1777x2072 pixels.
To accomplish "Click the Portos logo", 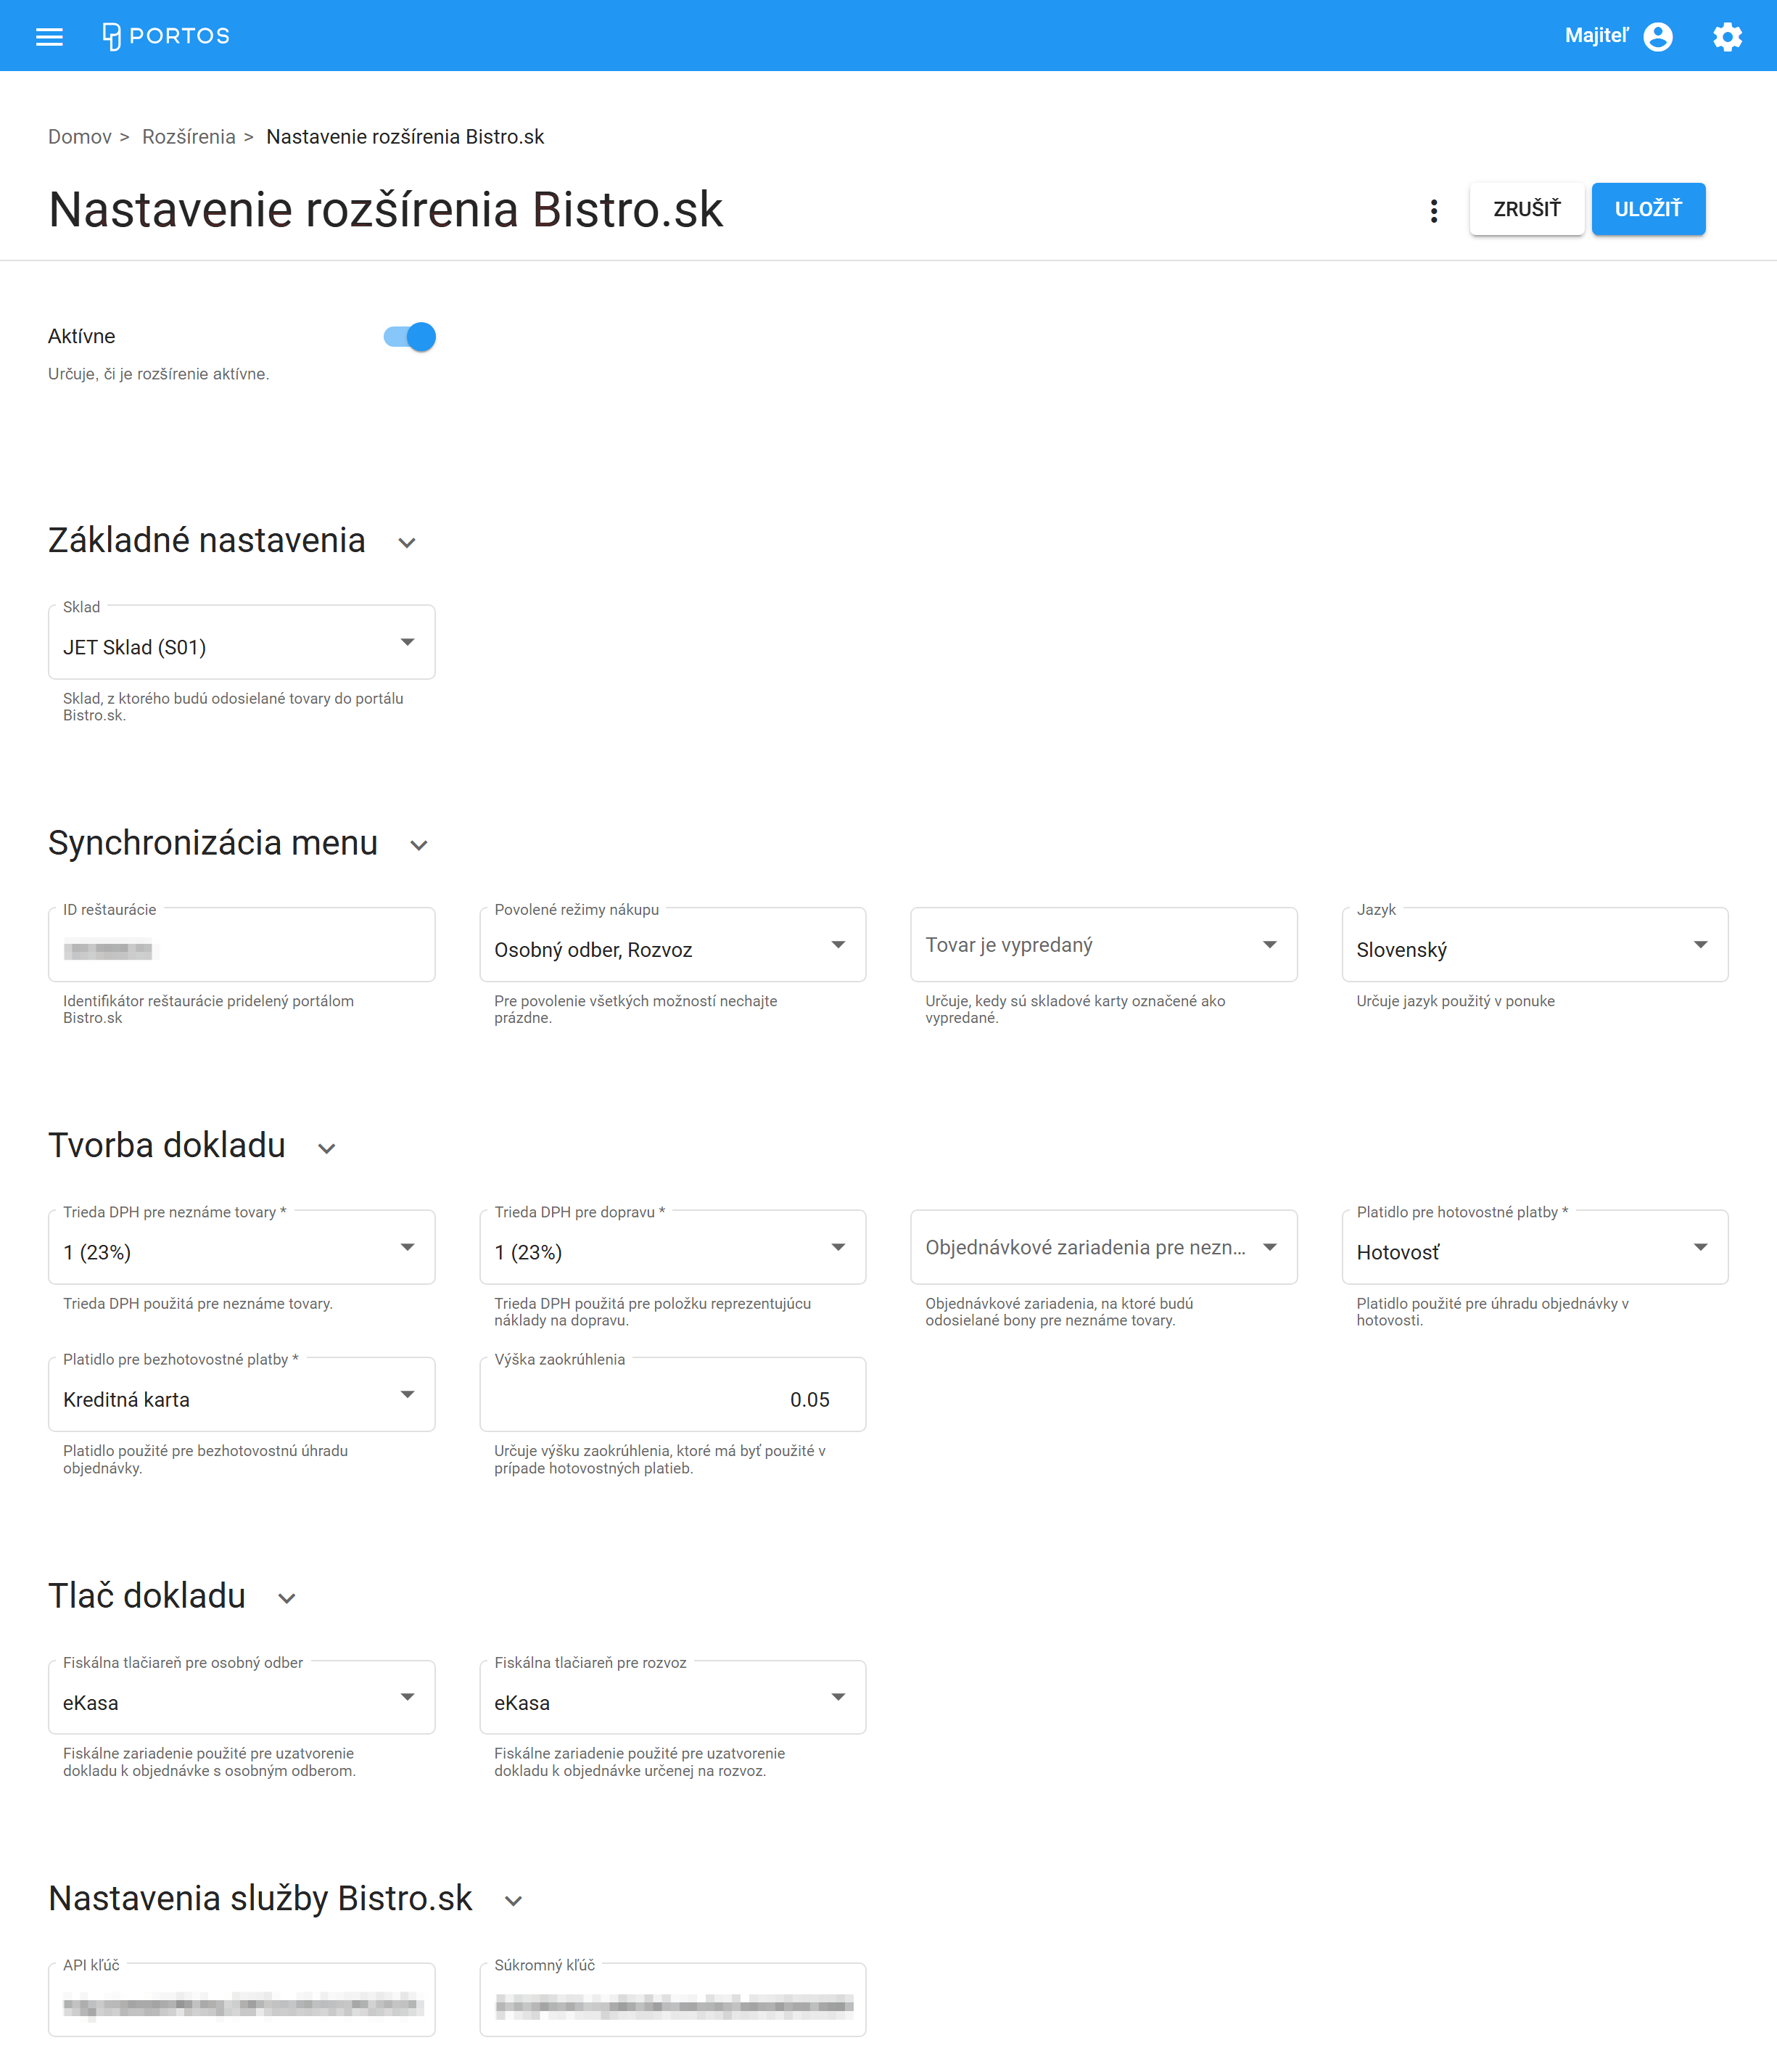I will [x=166, y=36].
